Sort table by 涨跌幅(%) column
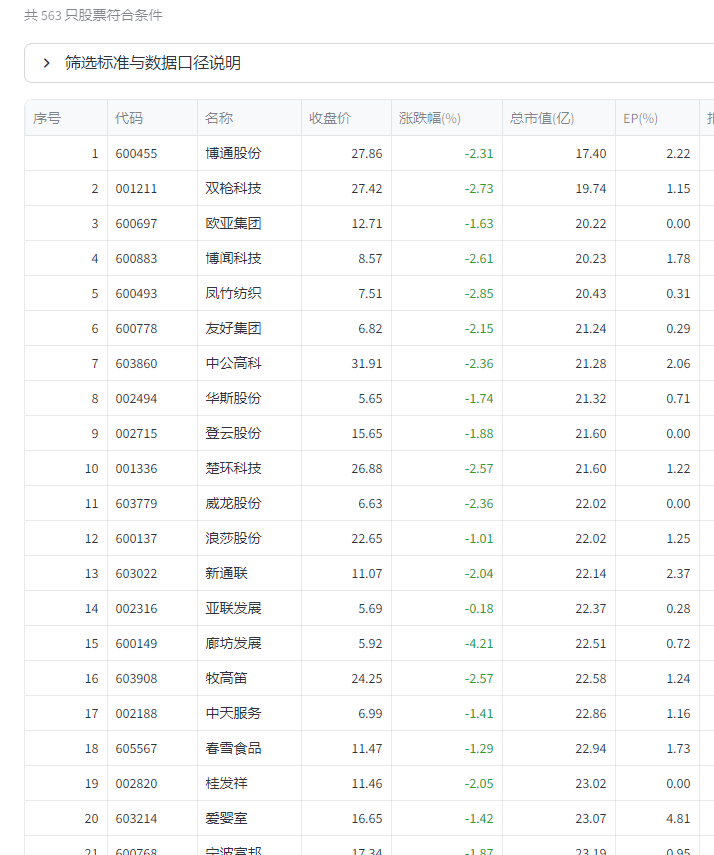Screen dimensions: 714x855 [430, 118]
